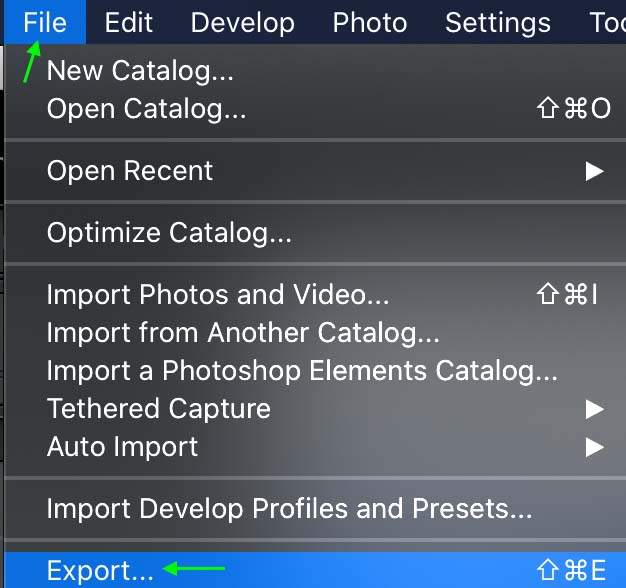This screenshot has width=626, height=588.
Task: Open the Photo menu
Action: [370, 22]
